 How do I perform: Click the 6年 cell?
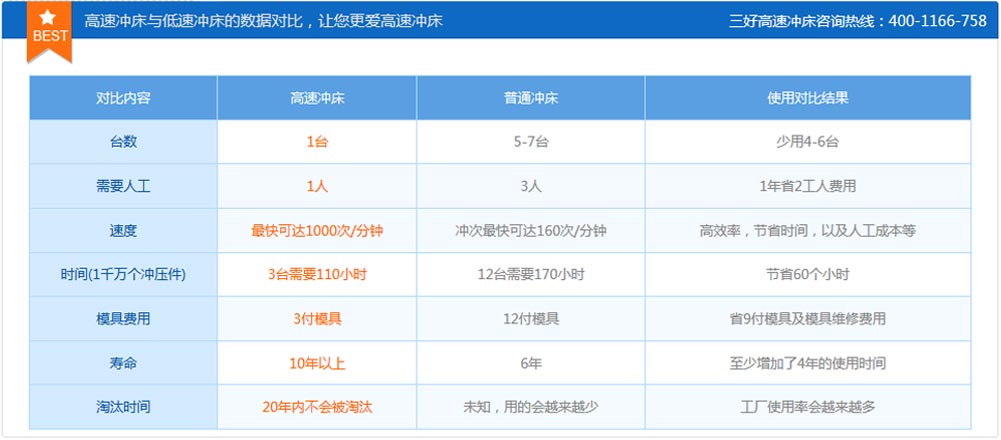[531, 363]
